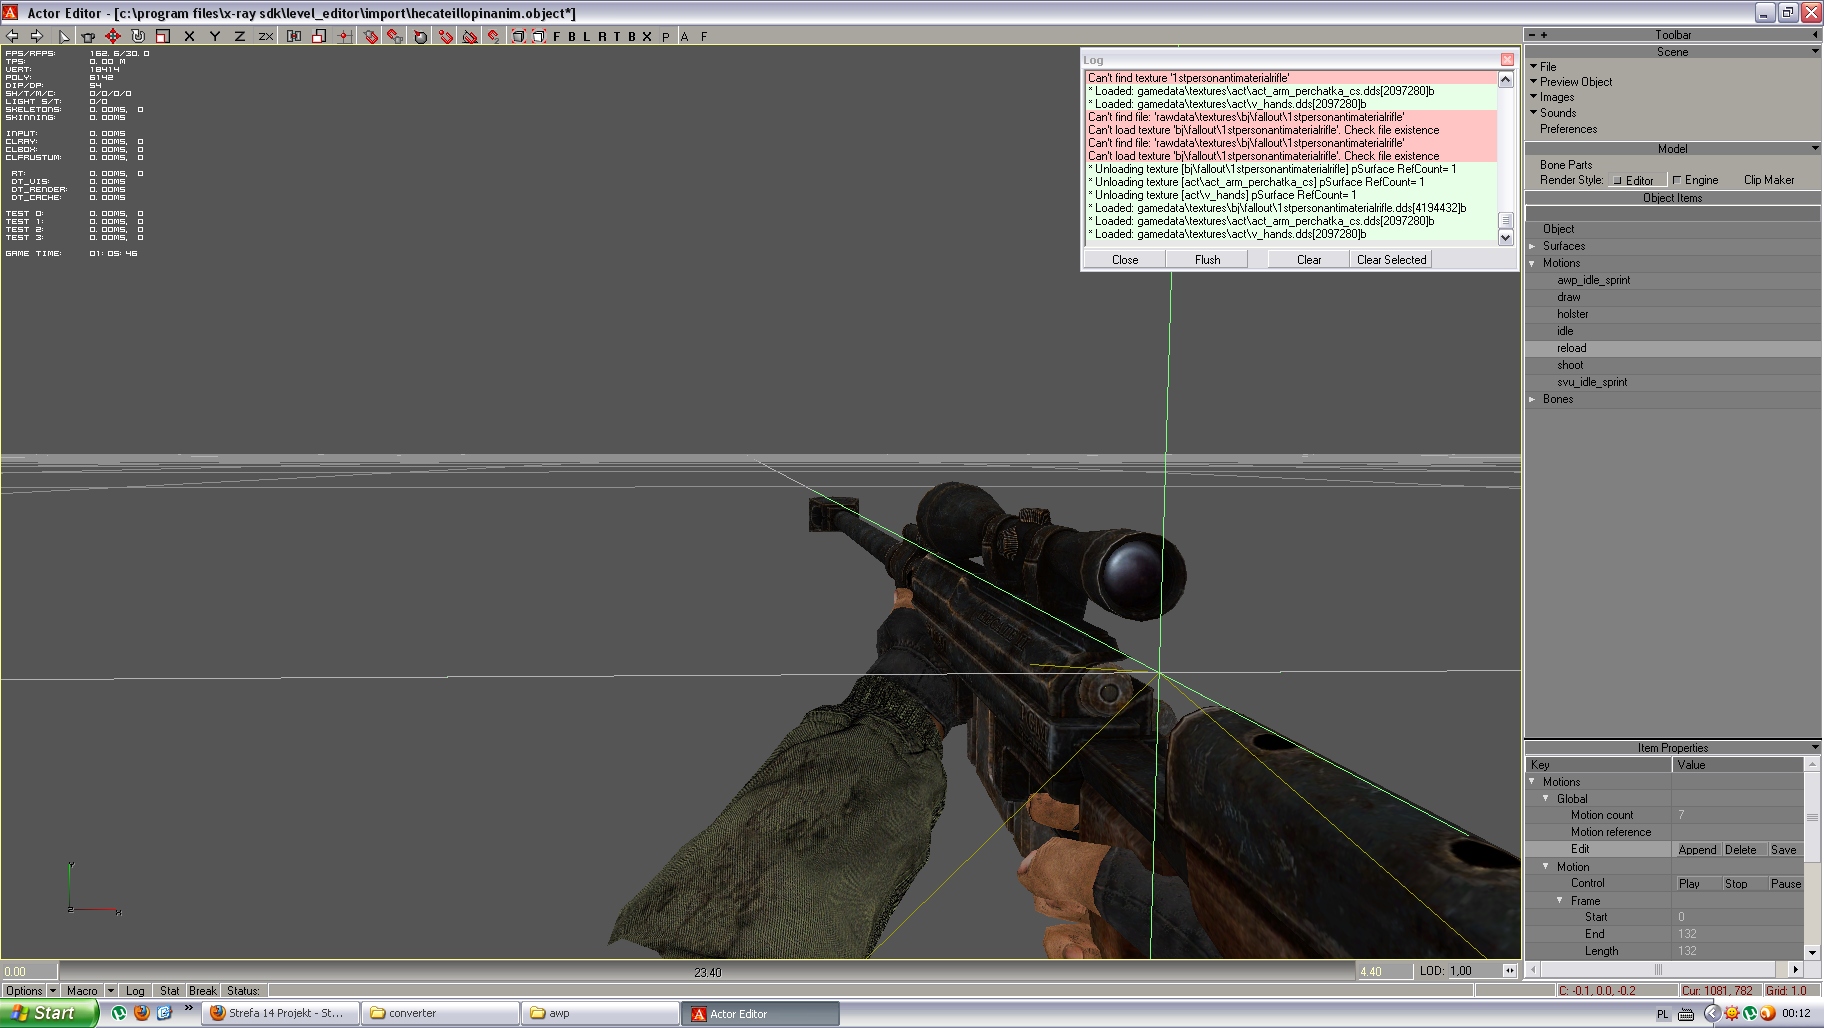1824x1028 pixels.
Task: Select the holster motion
Action: pyautogui.click(x=1572, y=314)
